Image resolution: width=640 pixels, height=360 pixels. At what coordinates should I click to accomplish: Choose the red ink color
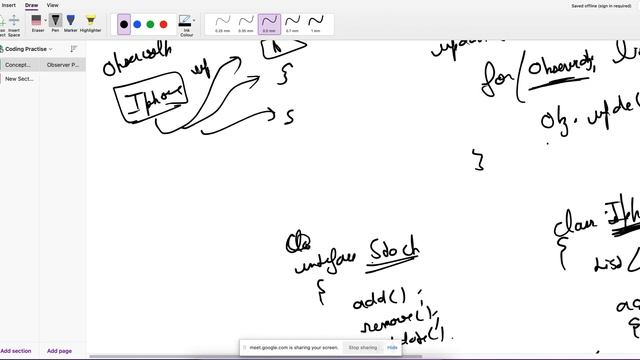[x=163, y=24]
